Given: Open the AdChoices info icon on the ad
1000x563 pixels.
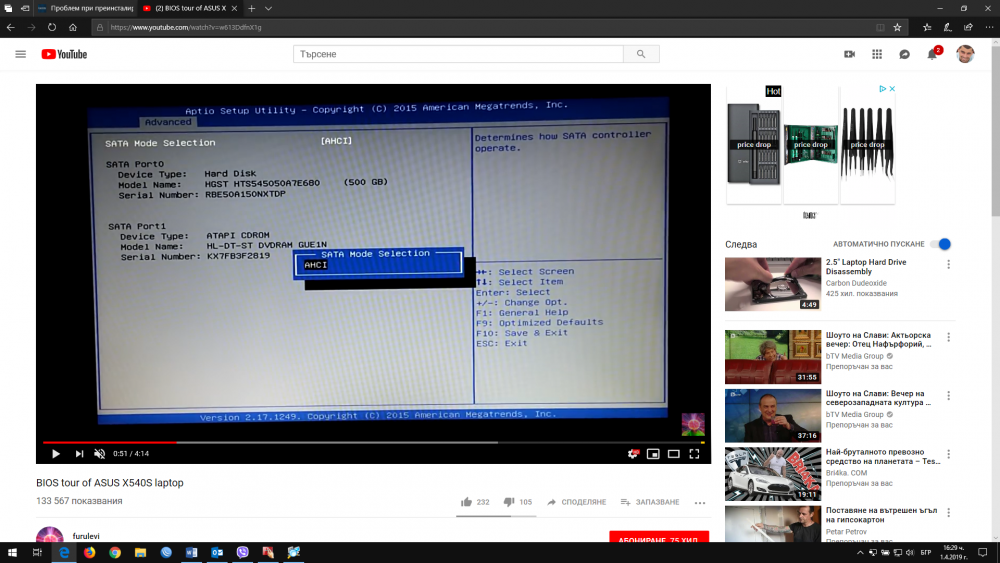Looking at the screenshot, I should (x=883, y=89).
